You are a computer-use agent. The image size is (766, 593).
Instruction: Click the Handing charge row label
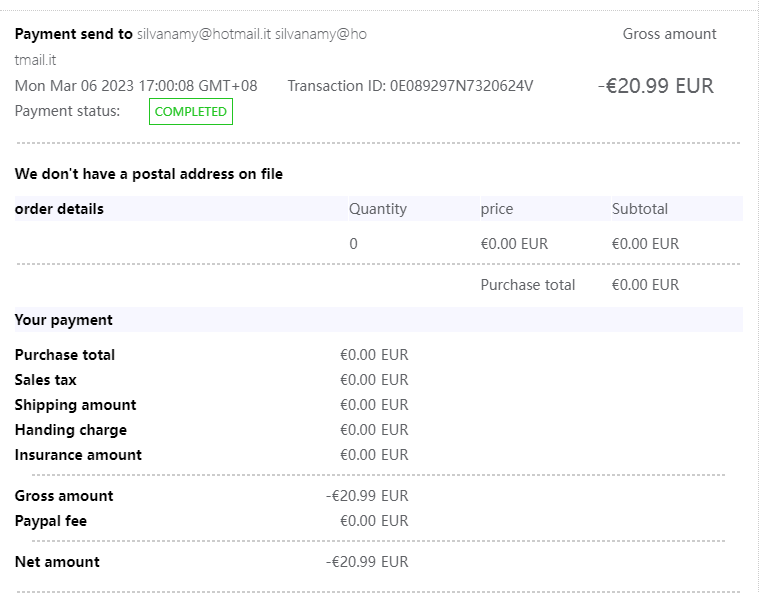(71, 430)
